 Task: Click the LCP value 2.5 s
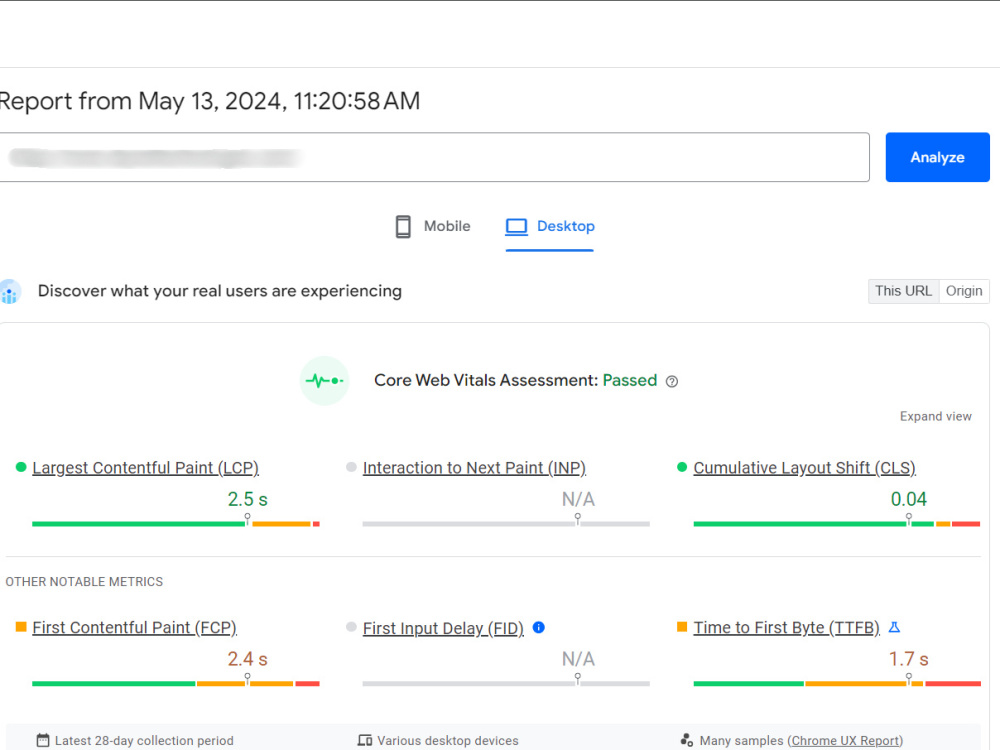click(x=247, y=499)
